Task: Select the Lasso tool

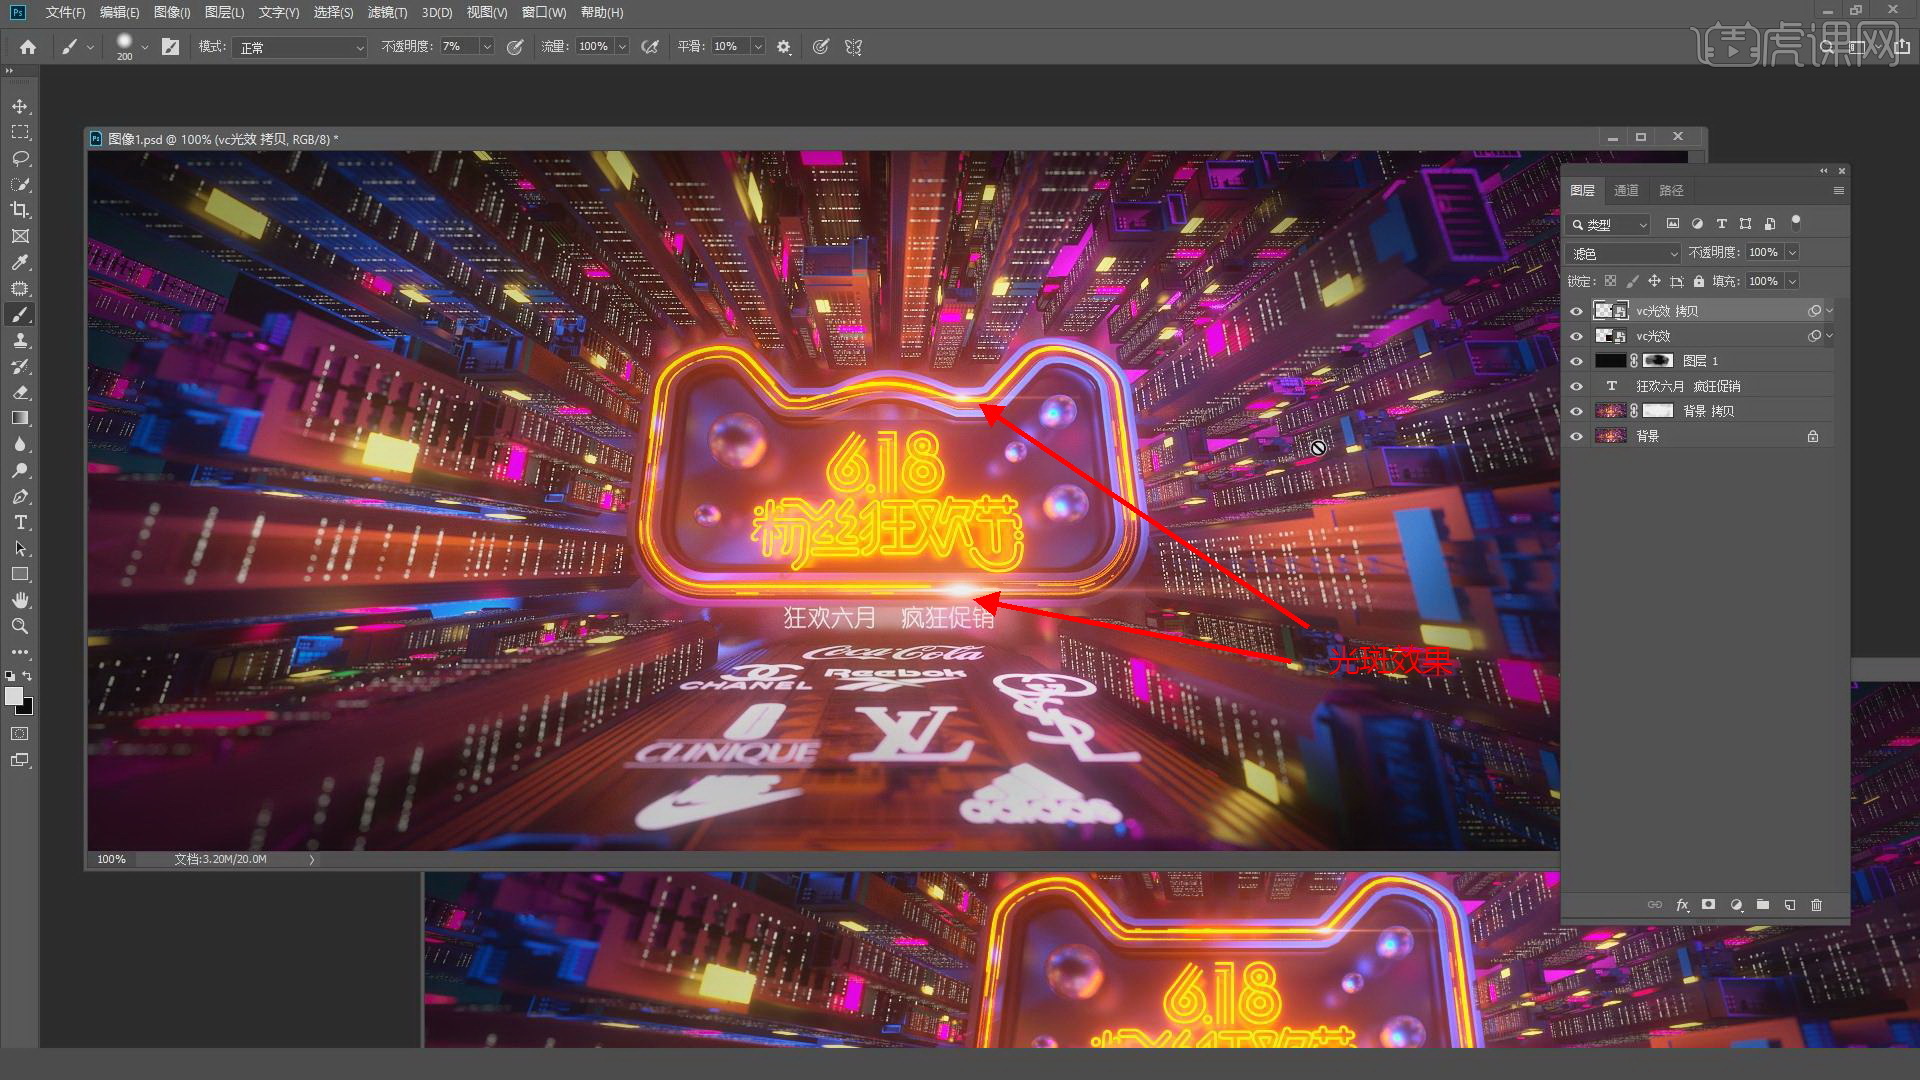Action: (20, 158)
